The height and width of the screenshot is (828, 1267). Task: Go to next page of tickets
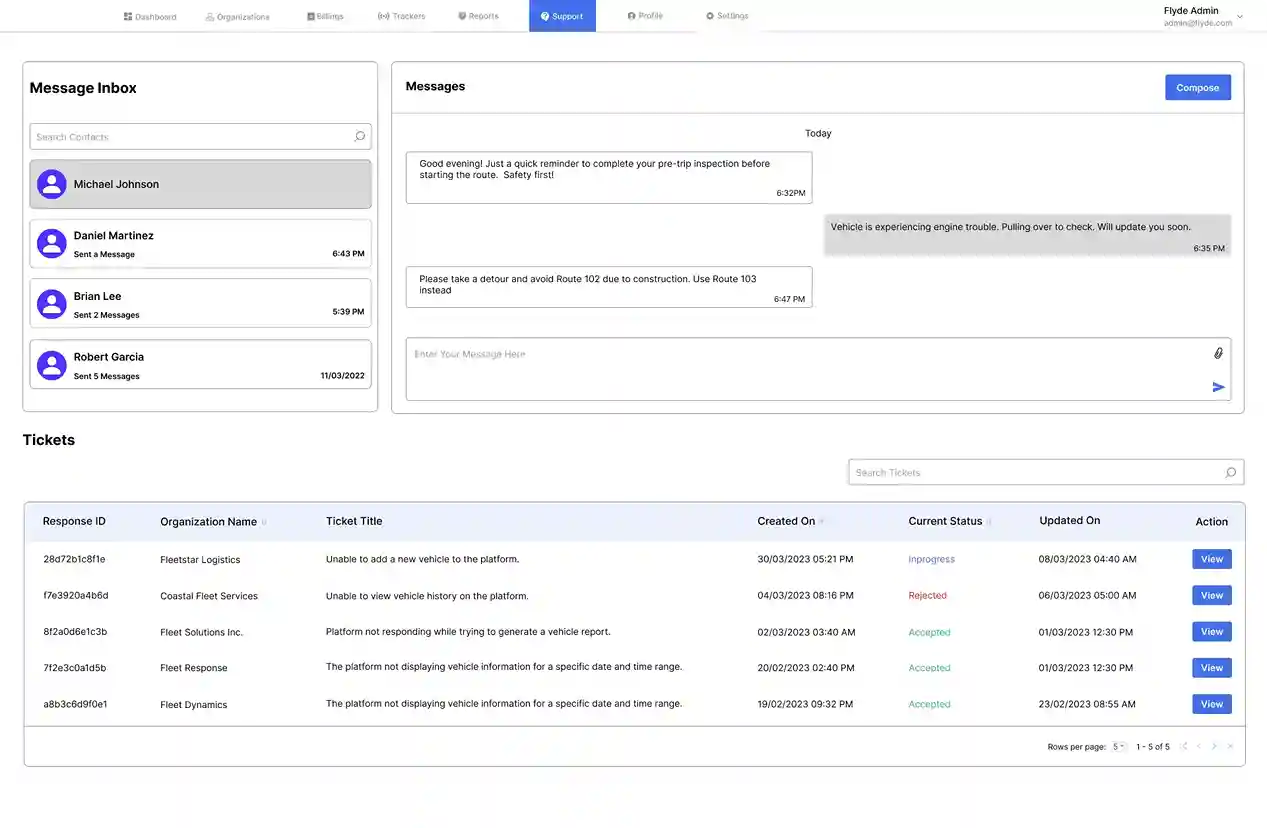coord(1214,747)
